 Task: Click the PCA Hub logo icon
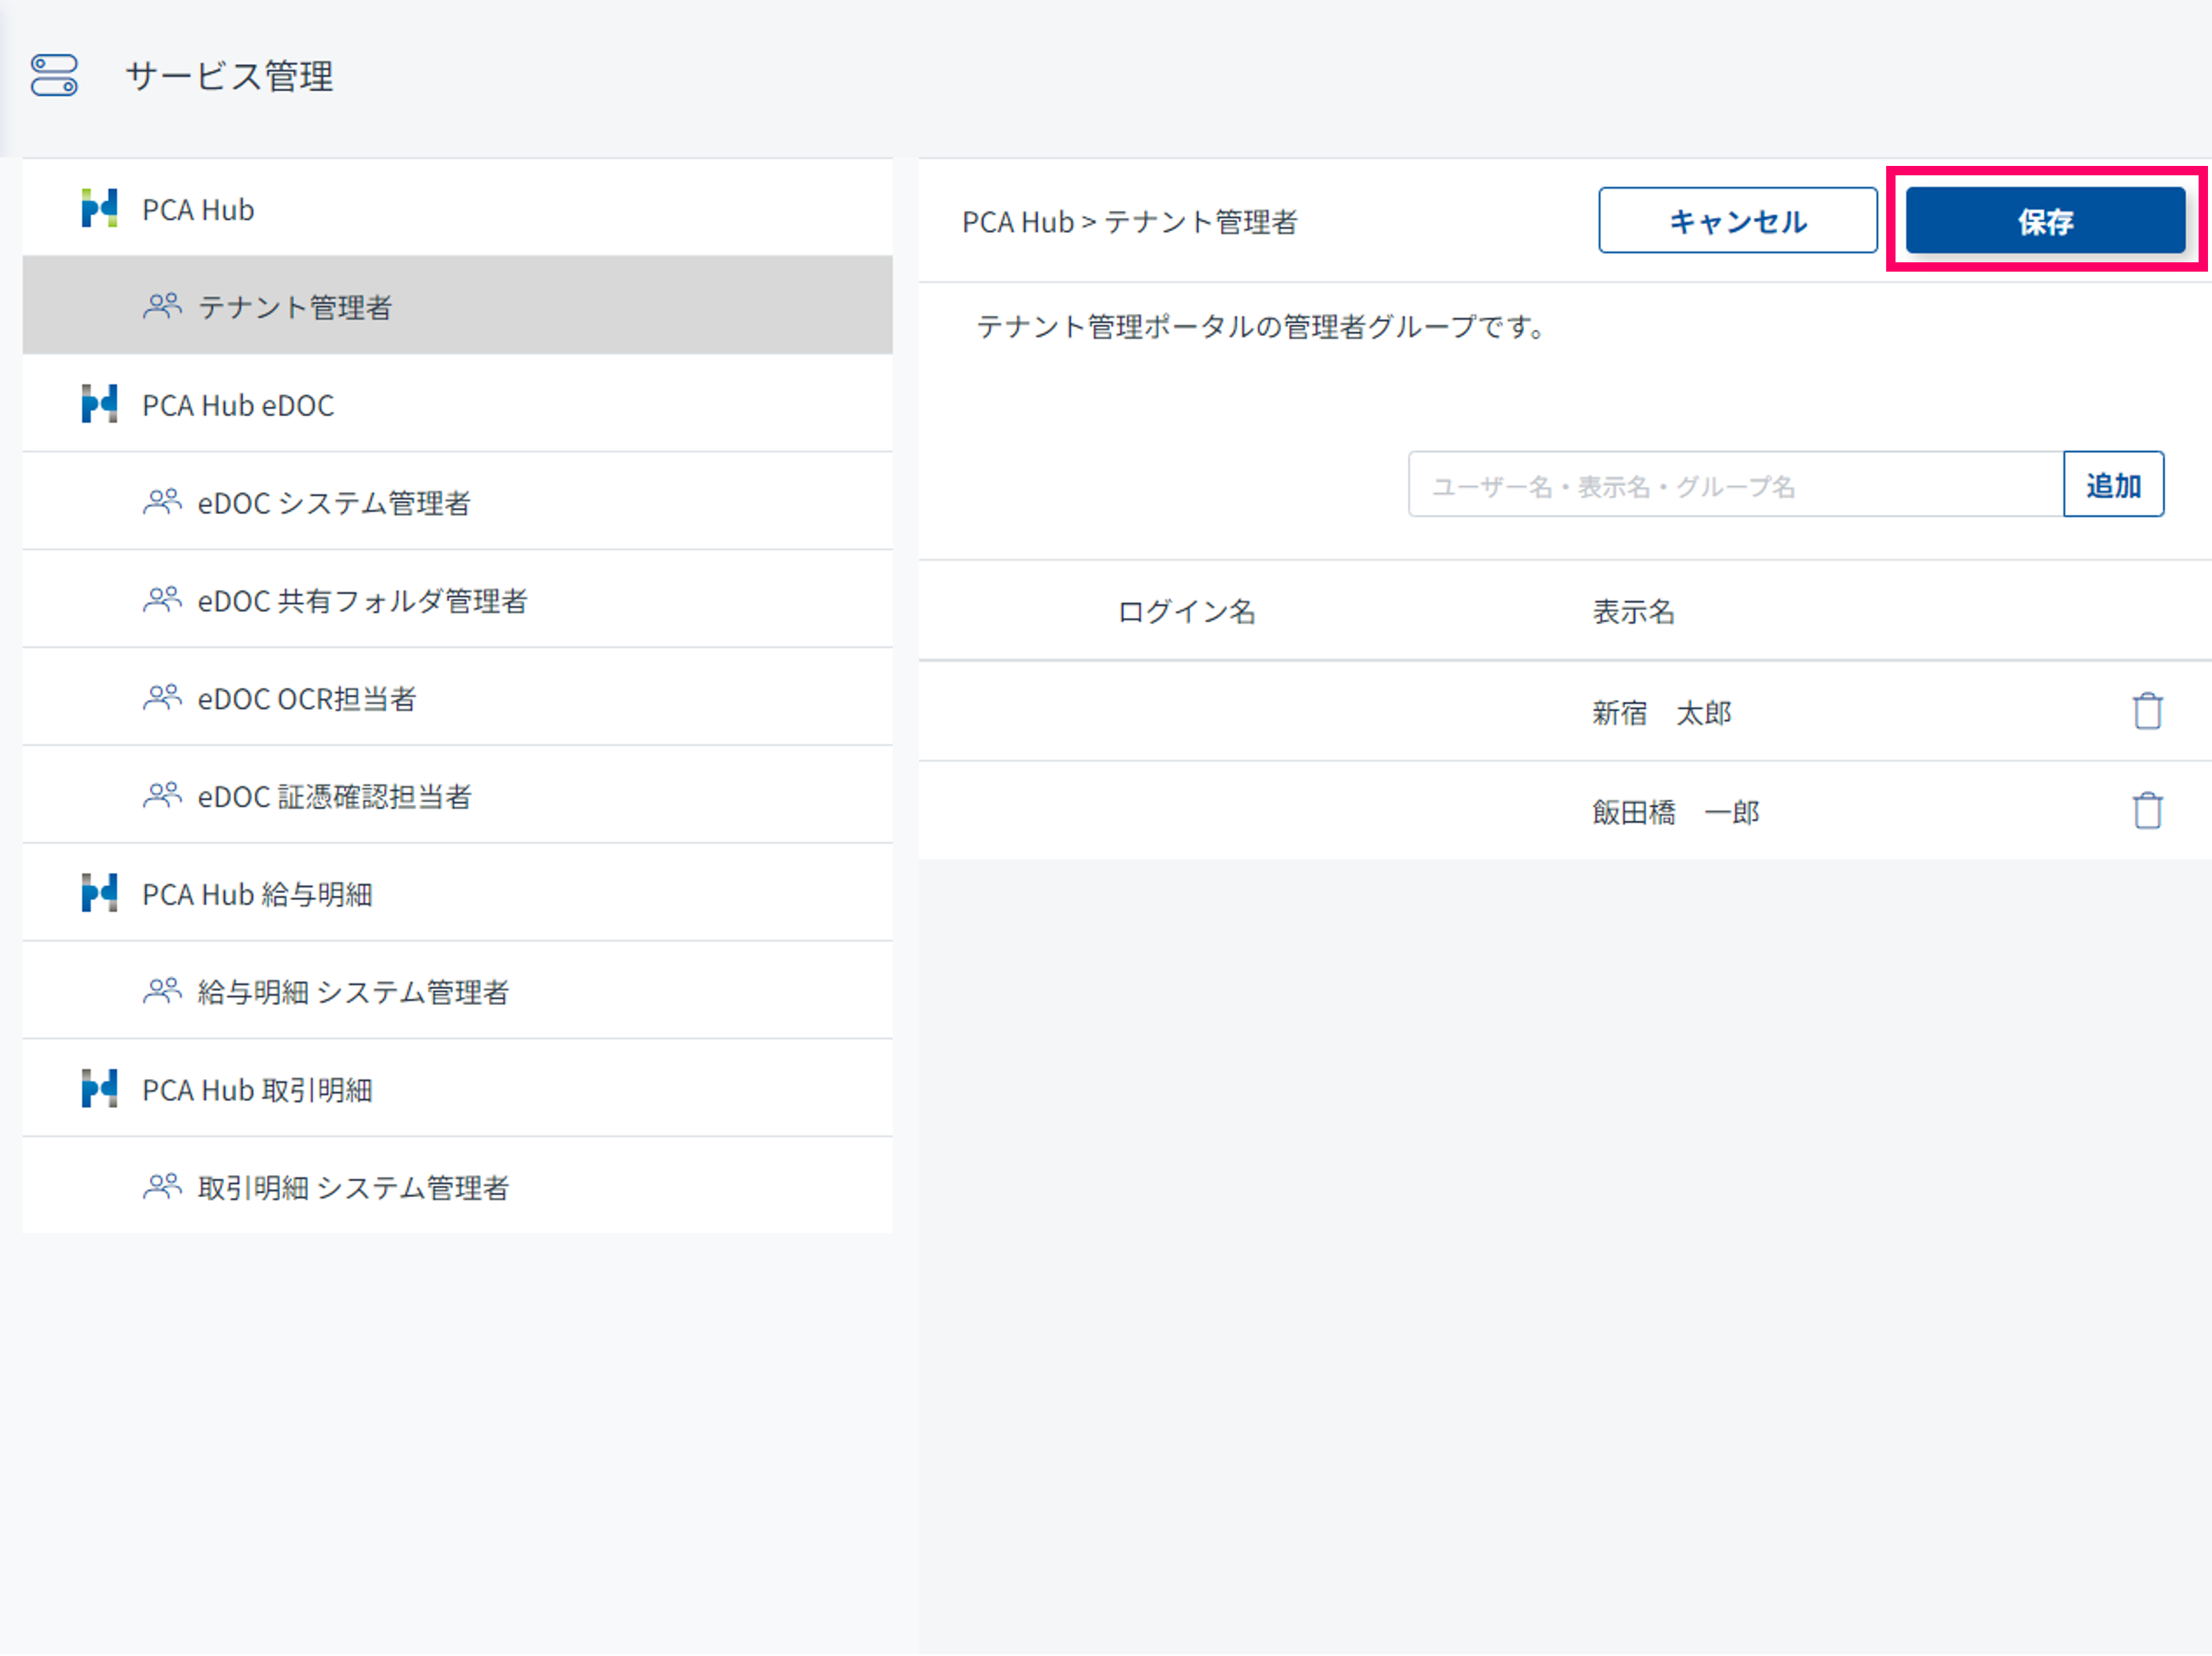tap(99, 209)
